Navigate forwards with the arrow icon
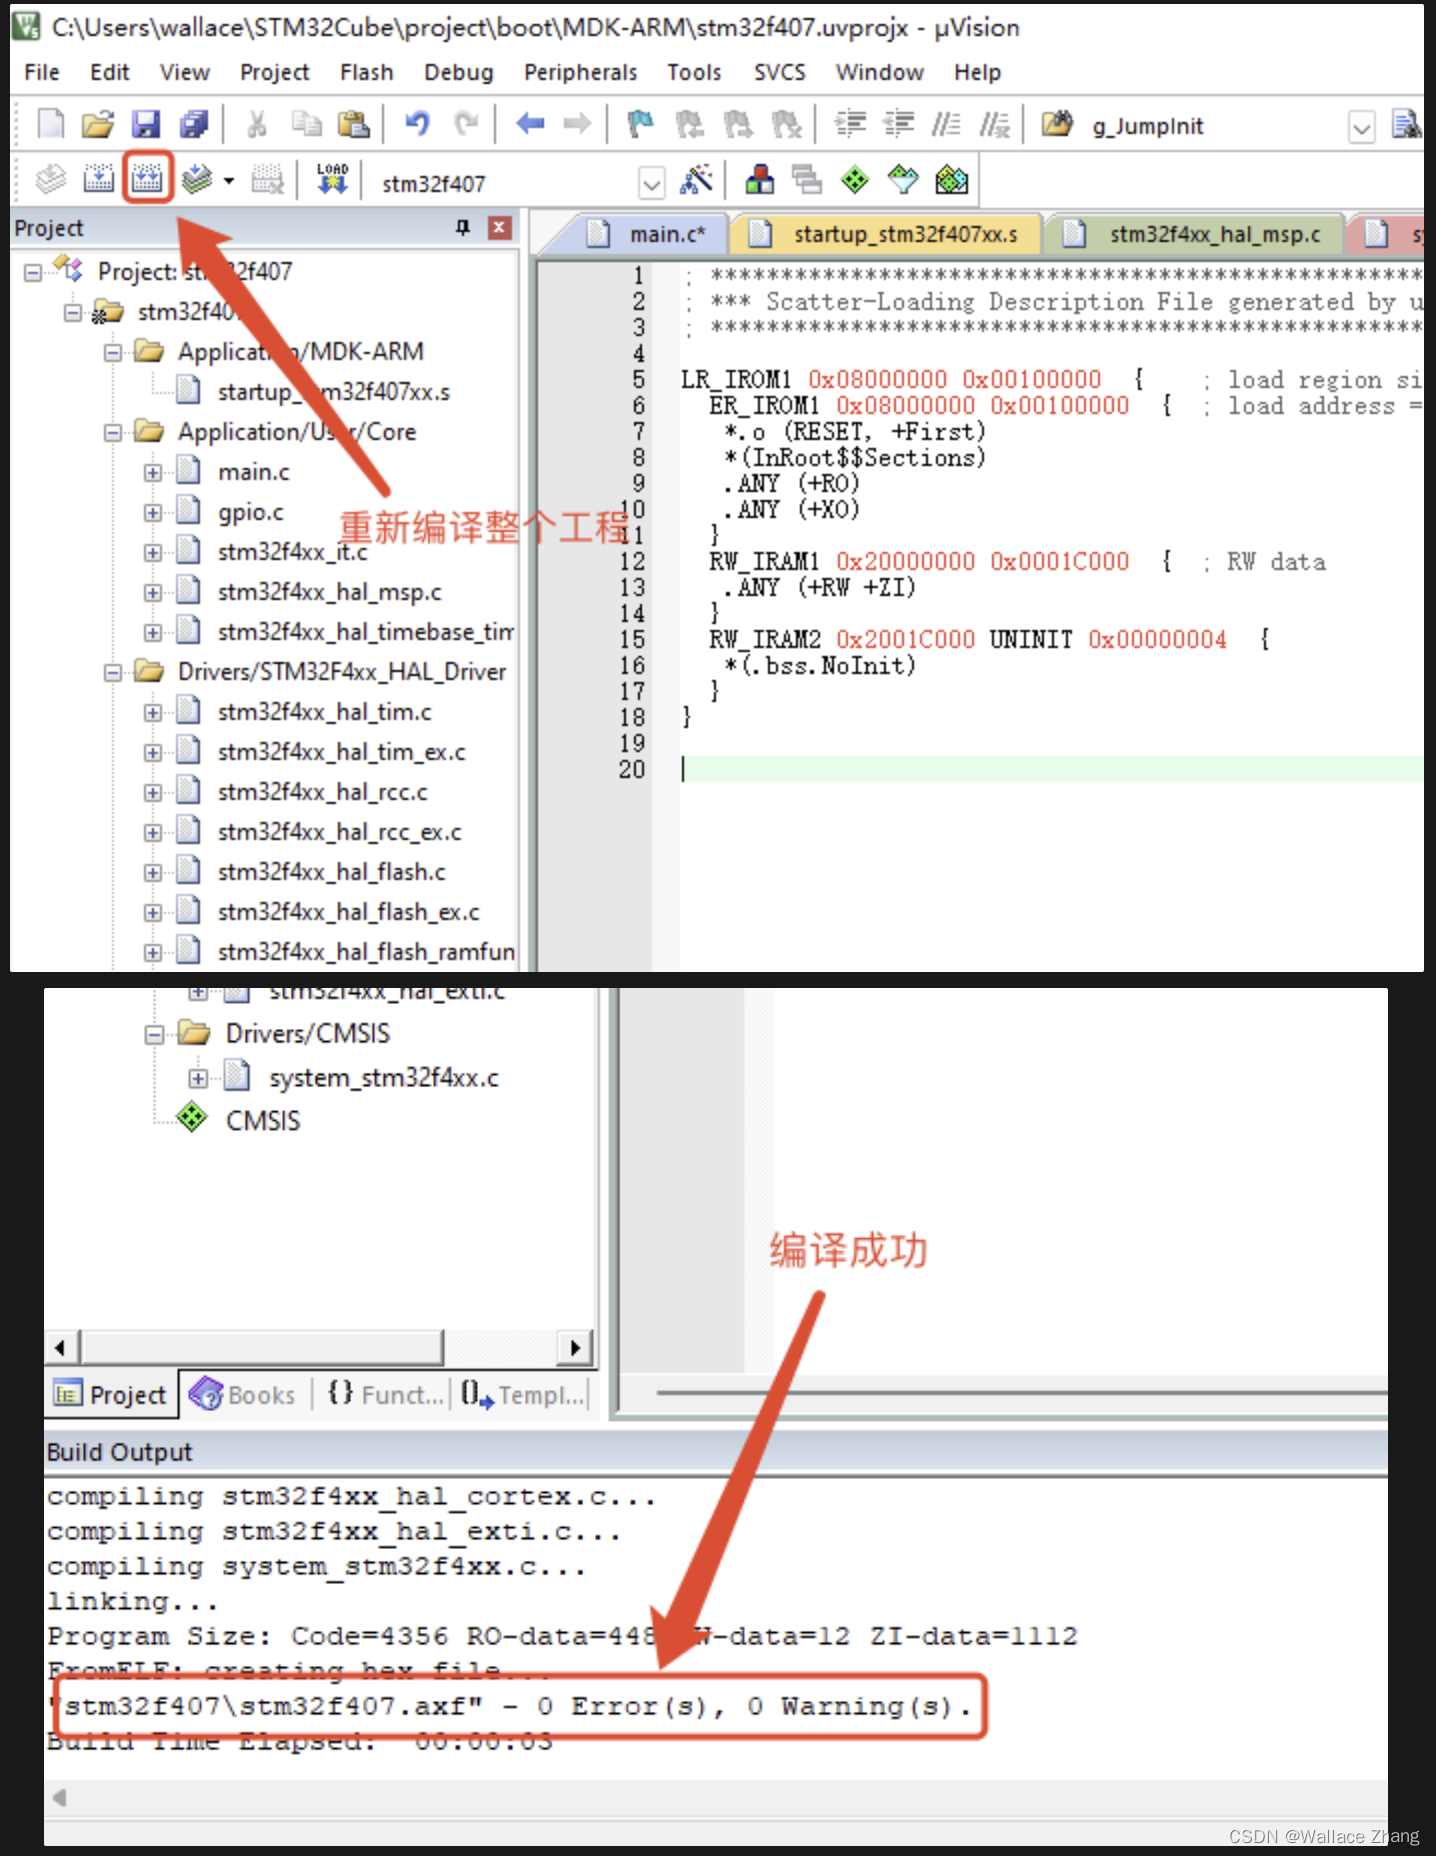The width and height of the screenshot is (1436, 1856). point(577,124)
